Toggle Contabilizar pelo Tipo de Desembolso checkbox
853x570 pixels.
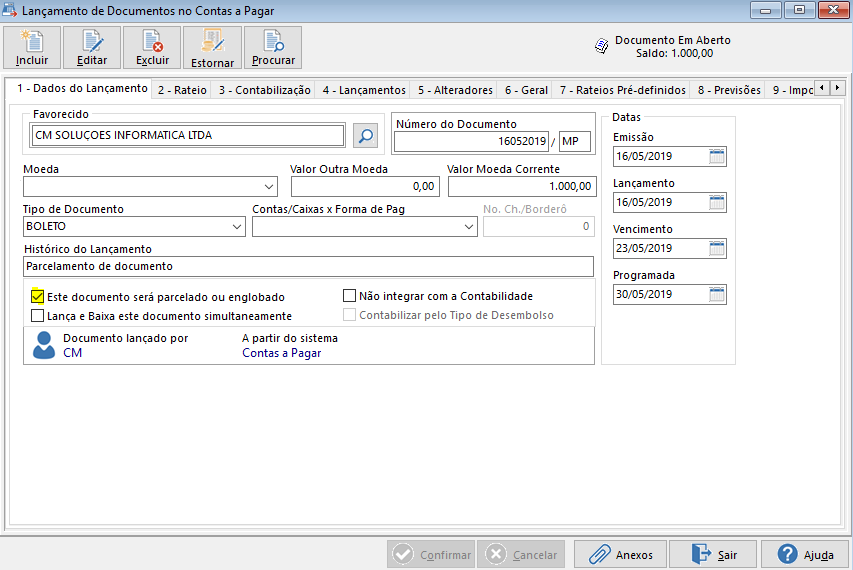pyautogui.click(x=349, y=314)
